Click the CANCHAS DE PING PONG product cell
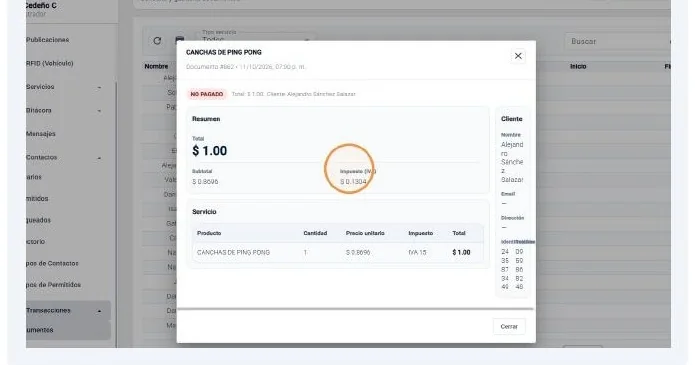This screenshot has width=695, height=365. click(x=233, y=252)
